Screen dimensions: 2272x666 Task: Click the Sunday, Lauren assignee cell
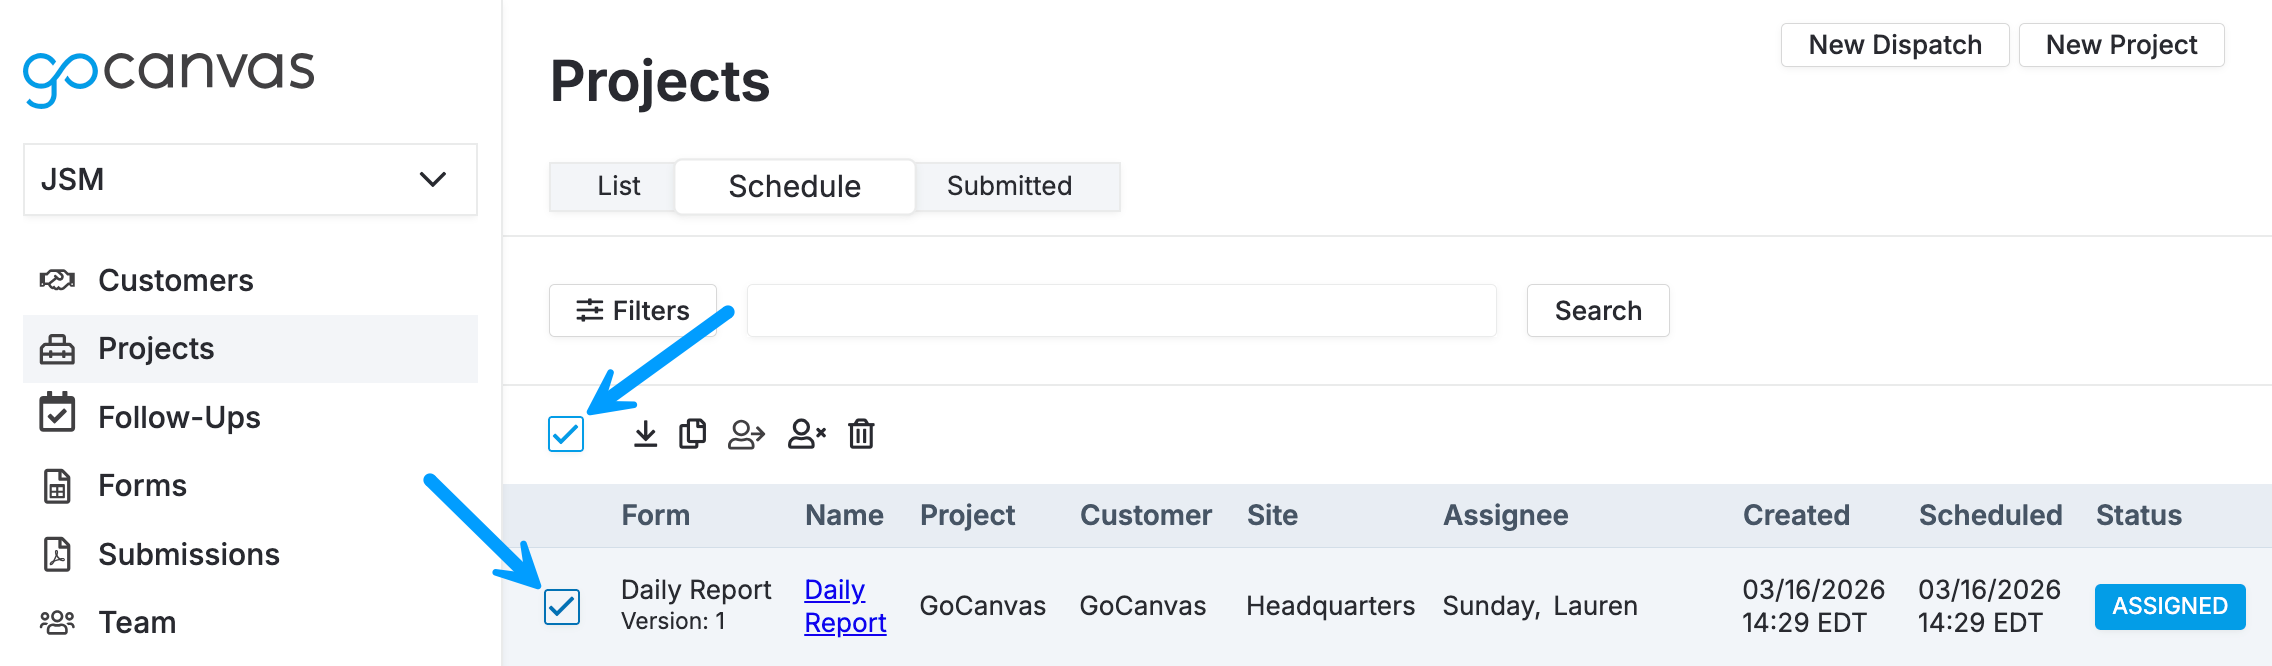(1540, 606)
